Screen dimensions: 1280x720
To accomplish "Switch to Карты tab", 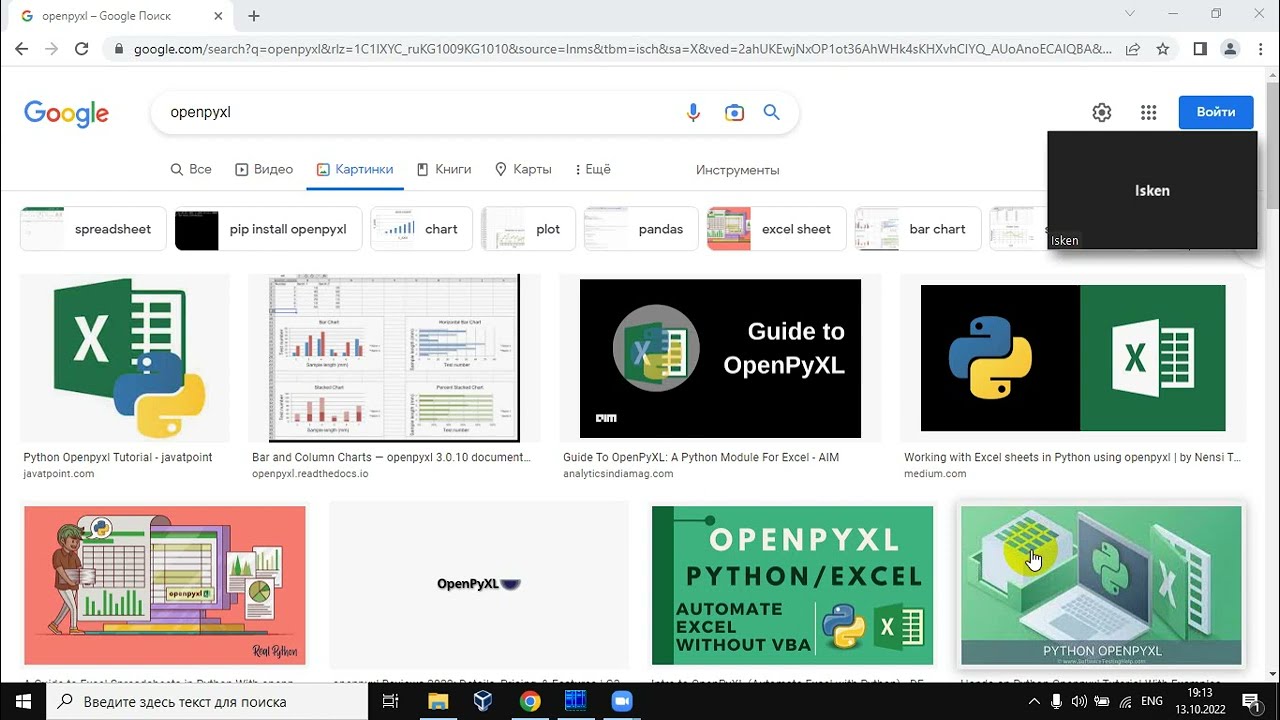I will (x=523, y=169).
